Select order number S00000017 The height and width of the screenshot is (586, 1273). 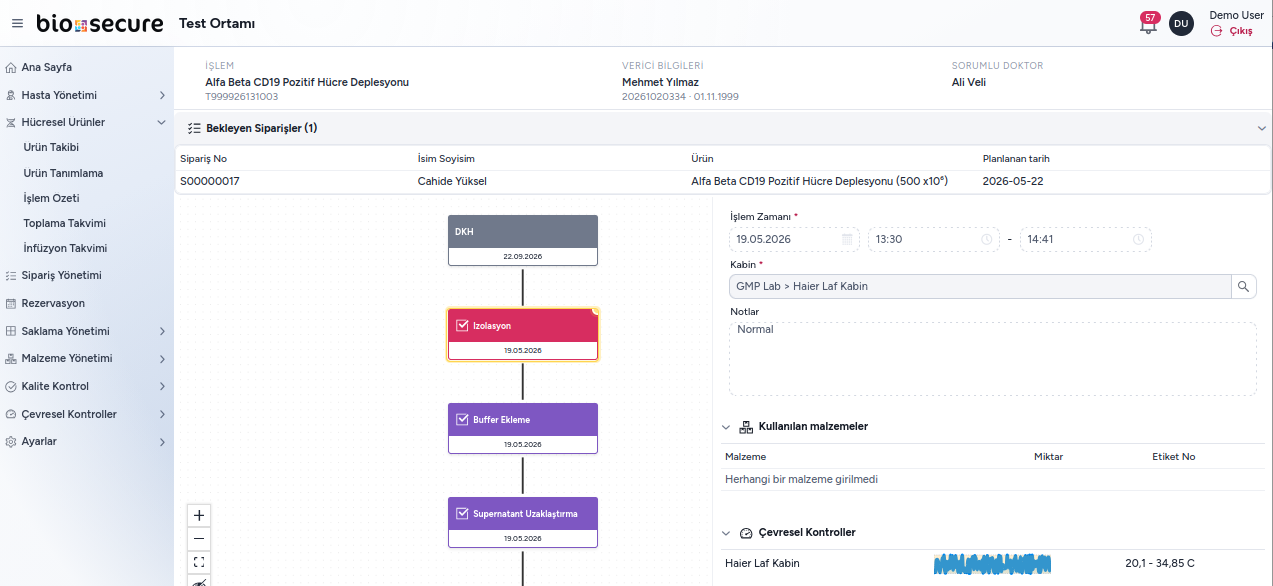pyautogui.click(x=210, y=182)
